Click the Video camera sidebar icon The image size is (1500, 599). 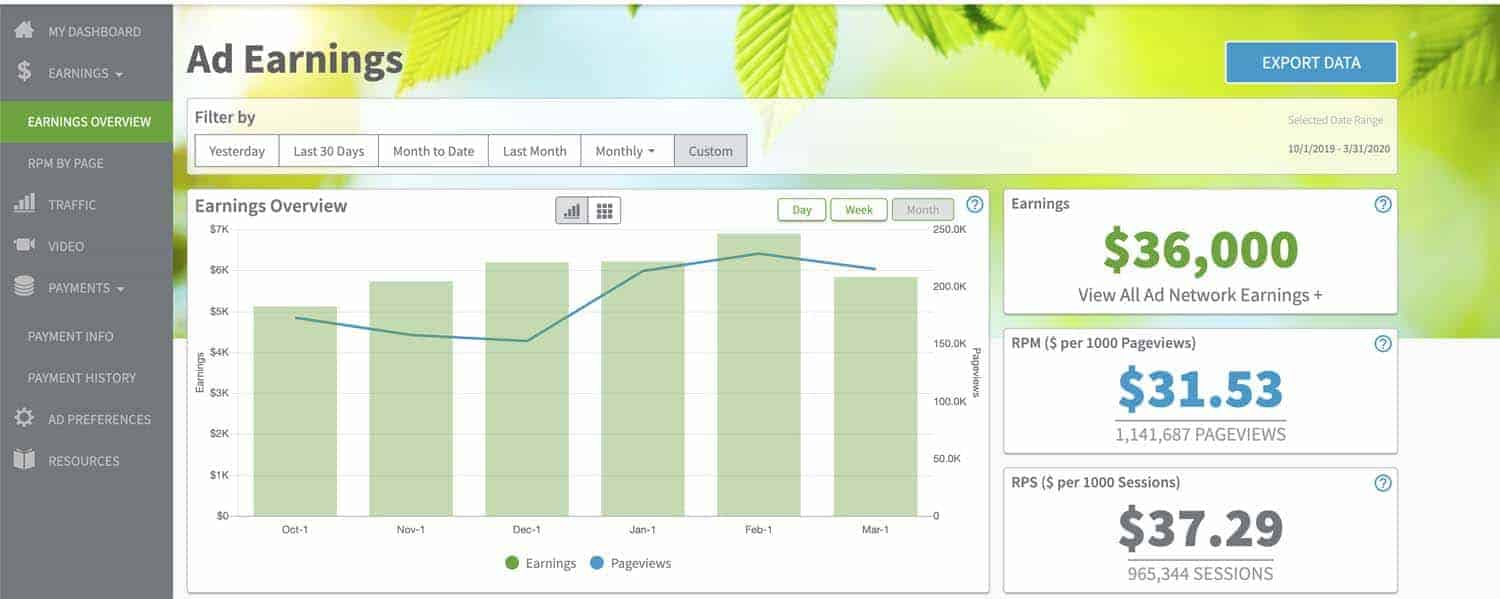click(24, 246)
